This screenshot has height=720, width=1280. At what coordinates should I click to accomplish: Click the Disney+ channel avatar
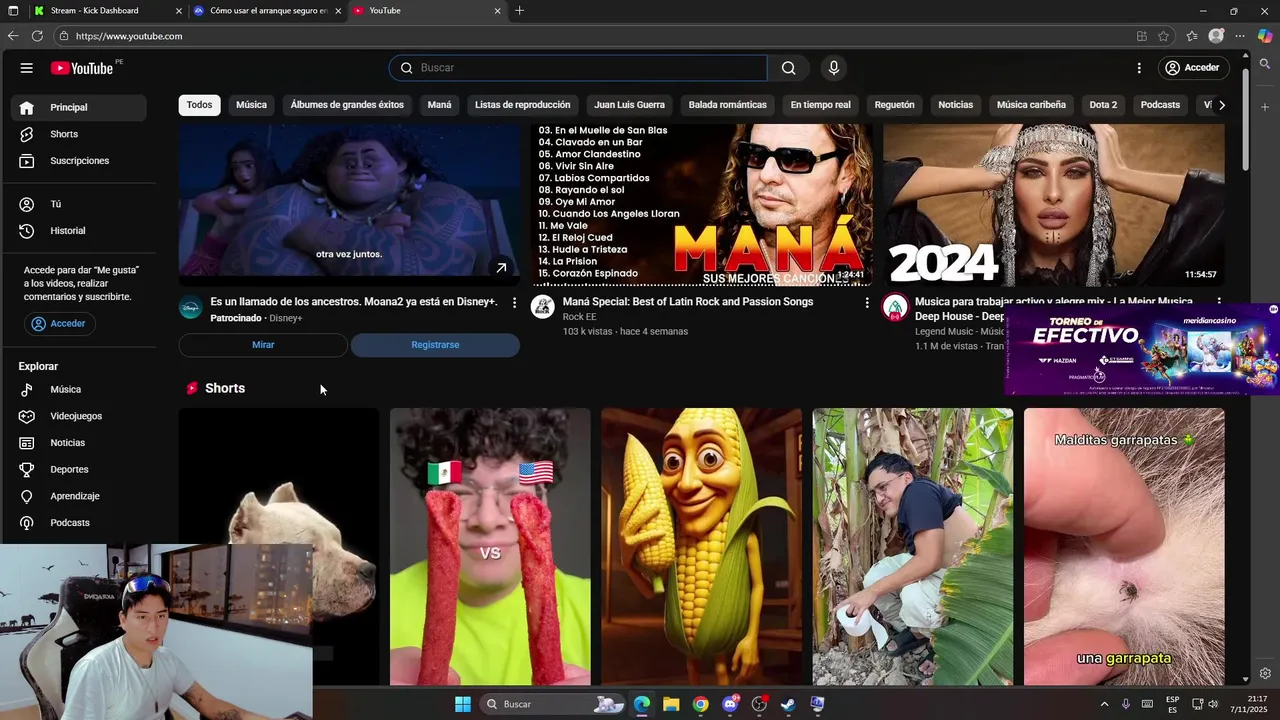pyautogui.click(x=191, y=307)
